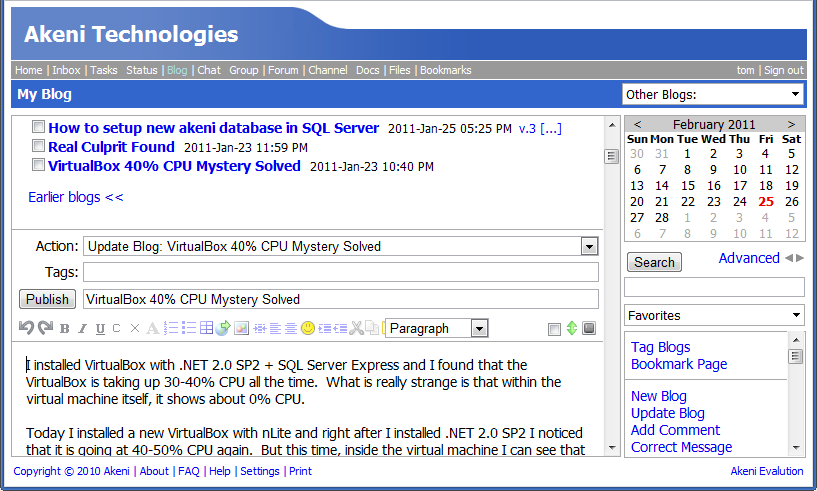Screen dimensions: 817x491
Task: Click the scissors cut icon
Action: (x=356, y=328)
